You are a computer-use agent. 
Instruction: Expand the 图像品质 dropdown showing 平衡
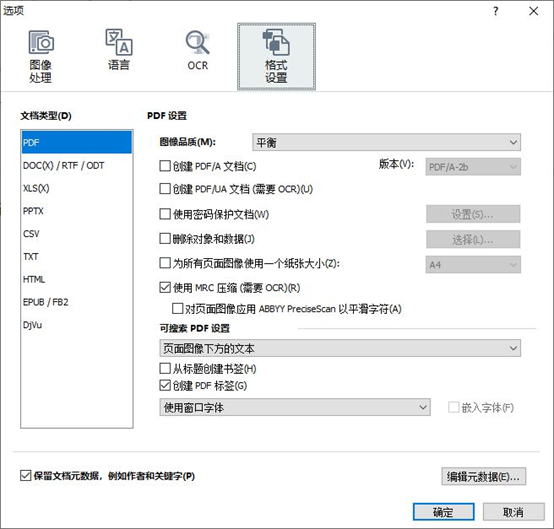(x=386, y=142)
